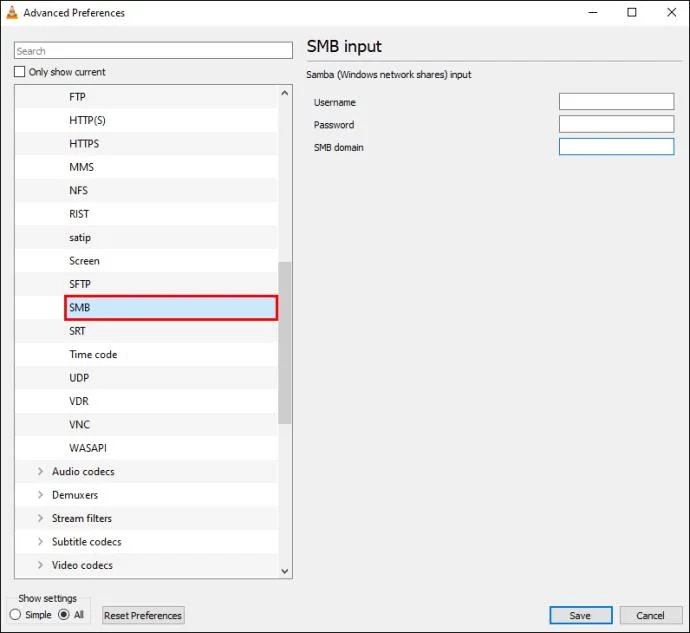Cancel the Advanced Preferences dialog
This screenshot has height=633, width=690.
pos(651,615)
